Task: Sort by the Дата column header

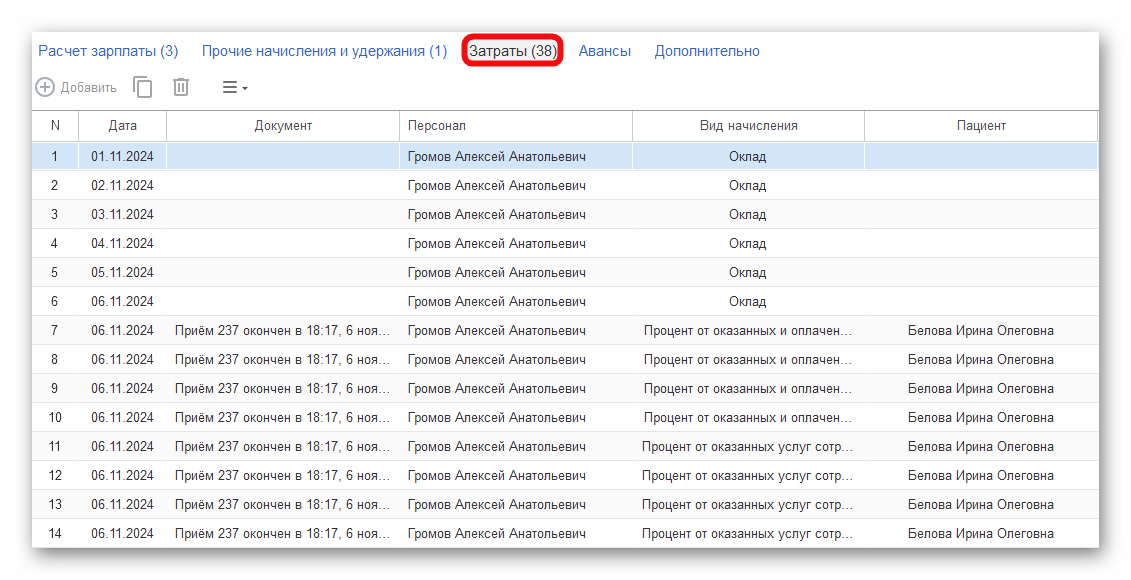Action: tap(123, 126)
